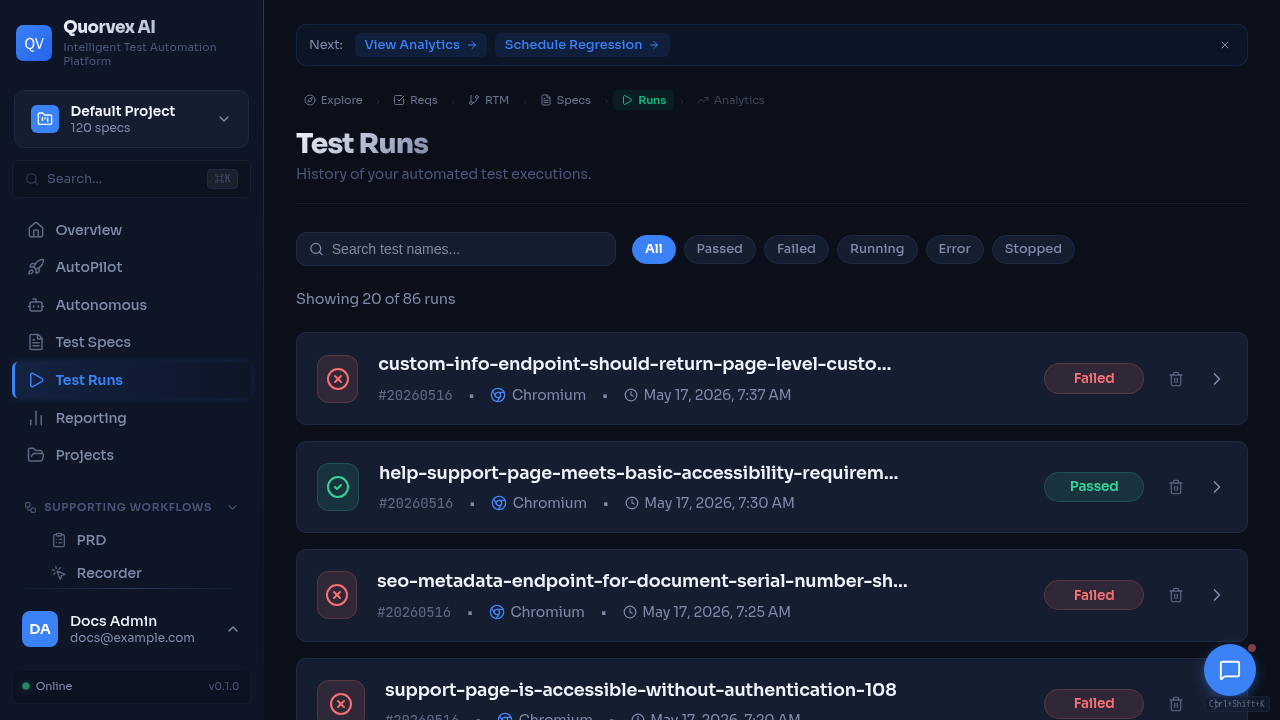Image resolution: width=1280 pixels, height=720 pixels.
Task: Click the Passed badge on help-support-page run
Action: (1094, 487)
